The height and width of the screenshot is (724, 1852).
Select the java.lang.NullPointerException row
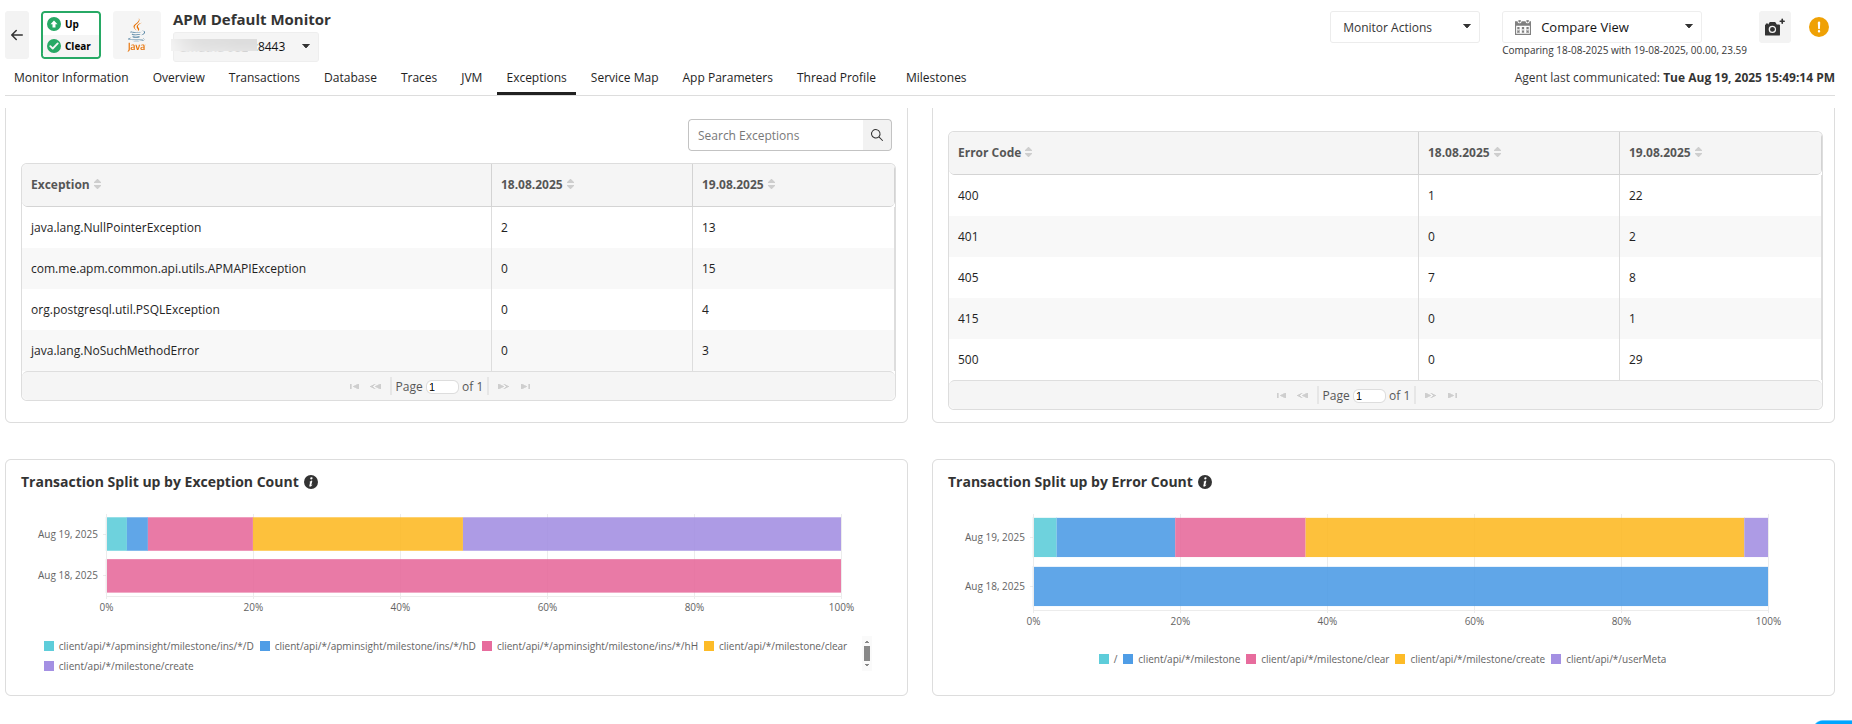458,228
